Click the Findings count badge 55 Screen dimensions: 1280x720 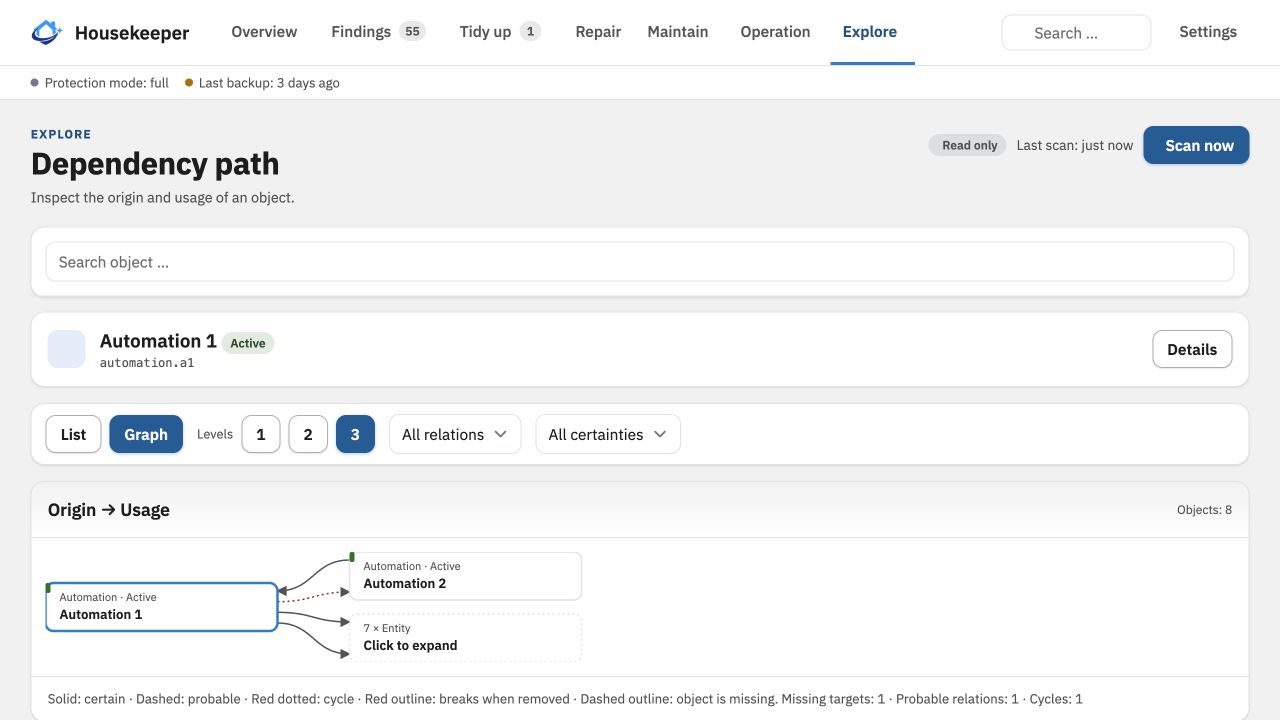(x=412, y=31)
